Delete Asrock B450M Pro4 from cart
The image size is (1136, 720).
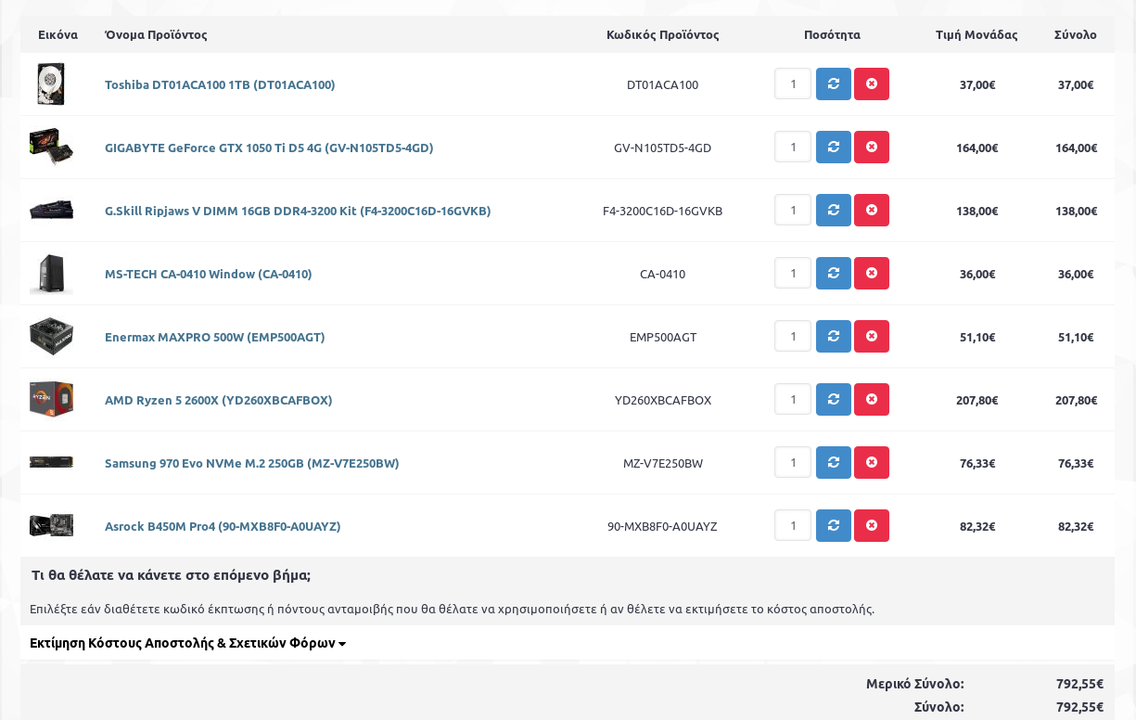tap(872, 525)
